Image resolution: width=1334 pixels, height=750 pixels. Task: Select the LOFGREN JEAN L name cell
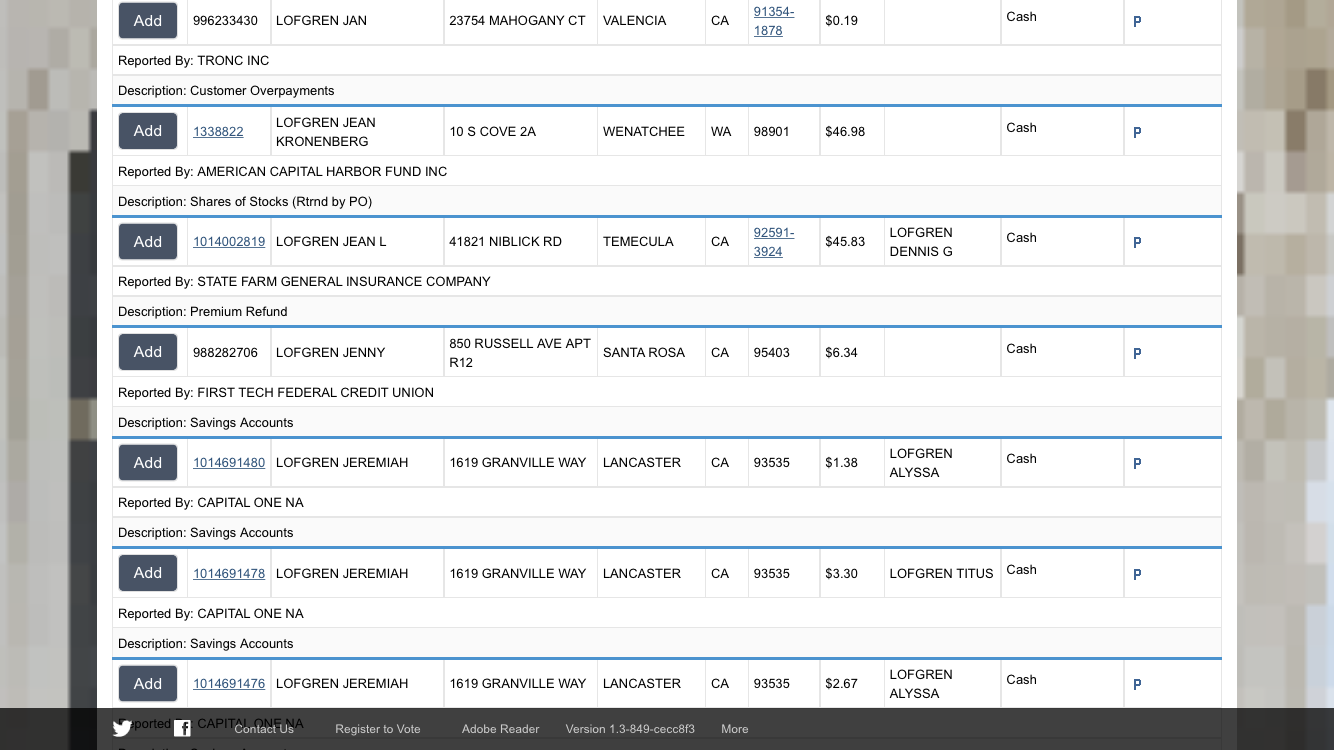[x=357, y=241]
